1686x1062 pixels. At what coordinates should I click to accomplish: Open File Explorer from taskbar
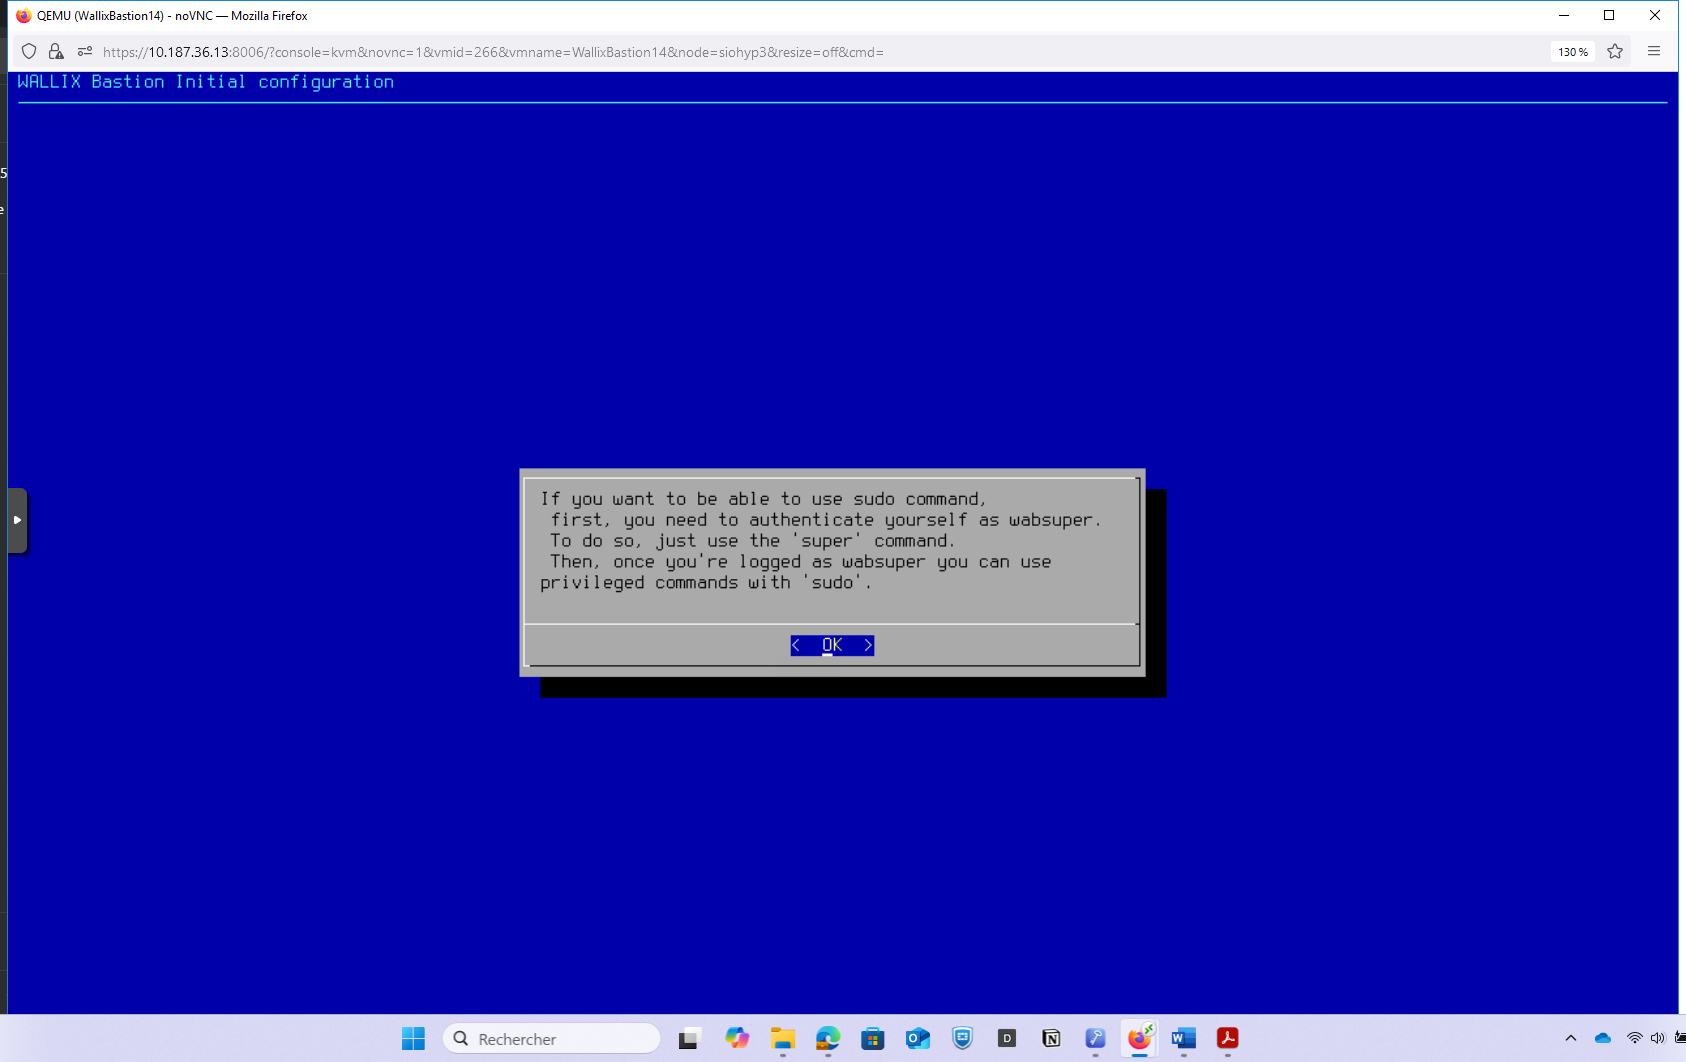pyautogui.click(x=782, y=1039)
